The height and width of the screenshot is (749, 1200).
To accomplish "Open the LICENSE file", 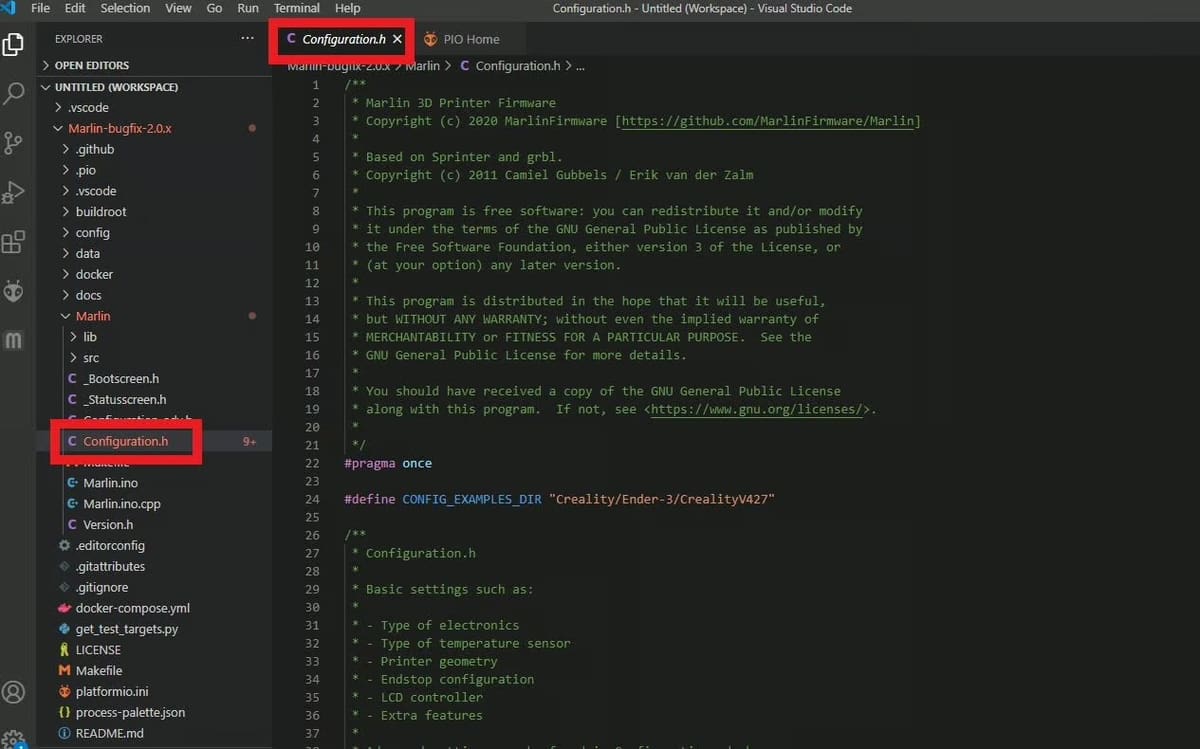I will click(98, 650).
